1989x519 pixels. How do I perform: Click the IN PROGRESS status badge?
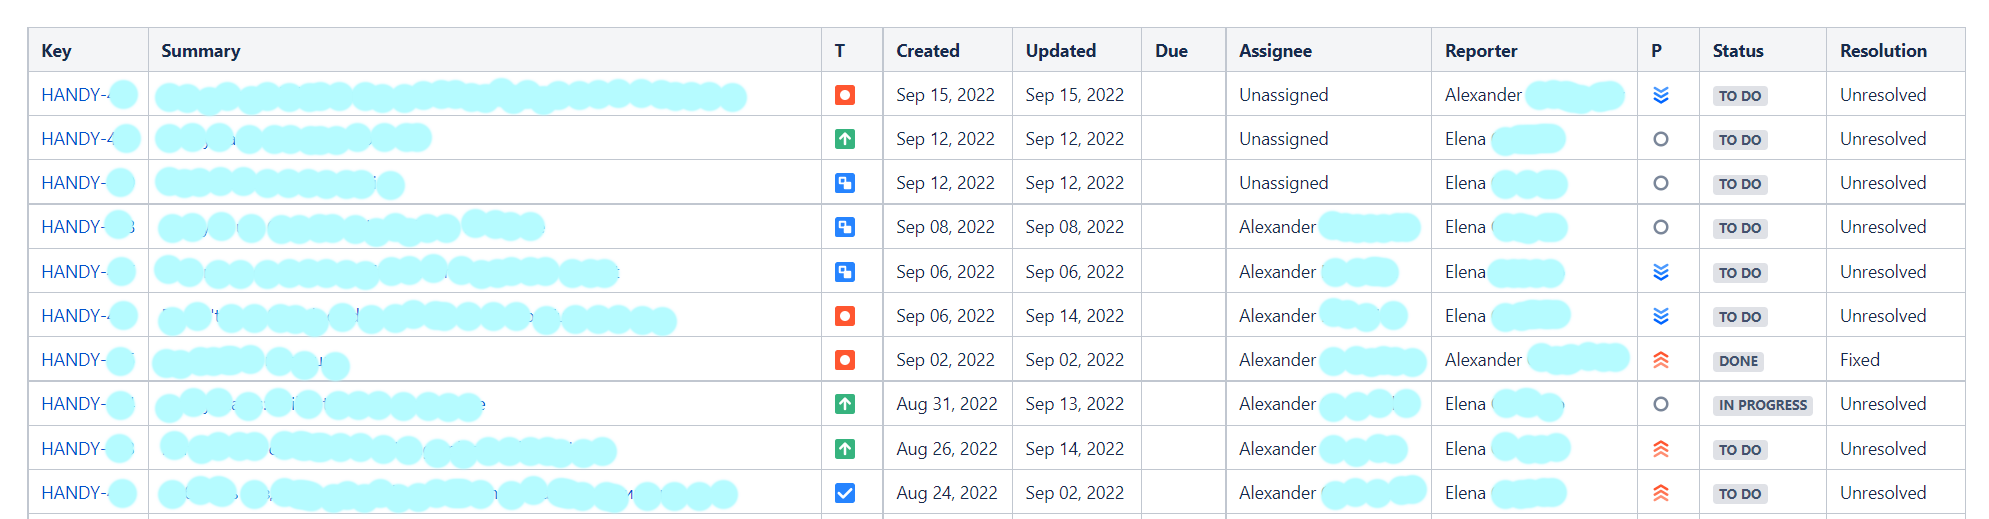(1763, 405)
